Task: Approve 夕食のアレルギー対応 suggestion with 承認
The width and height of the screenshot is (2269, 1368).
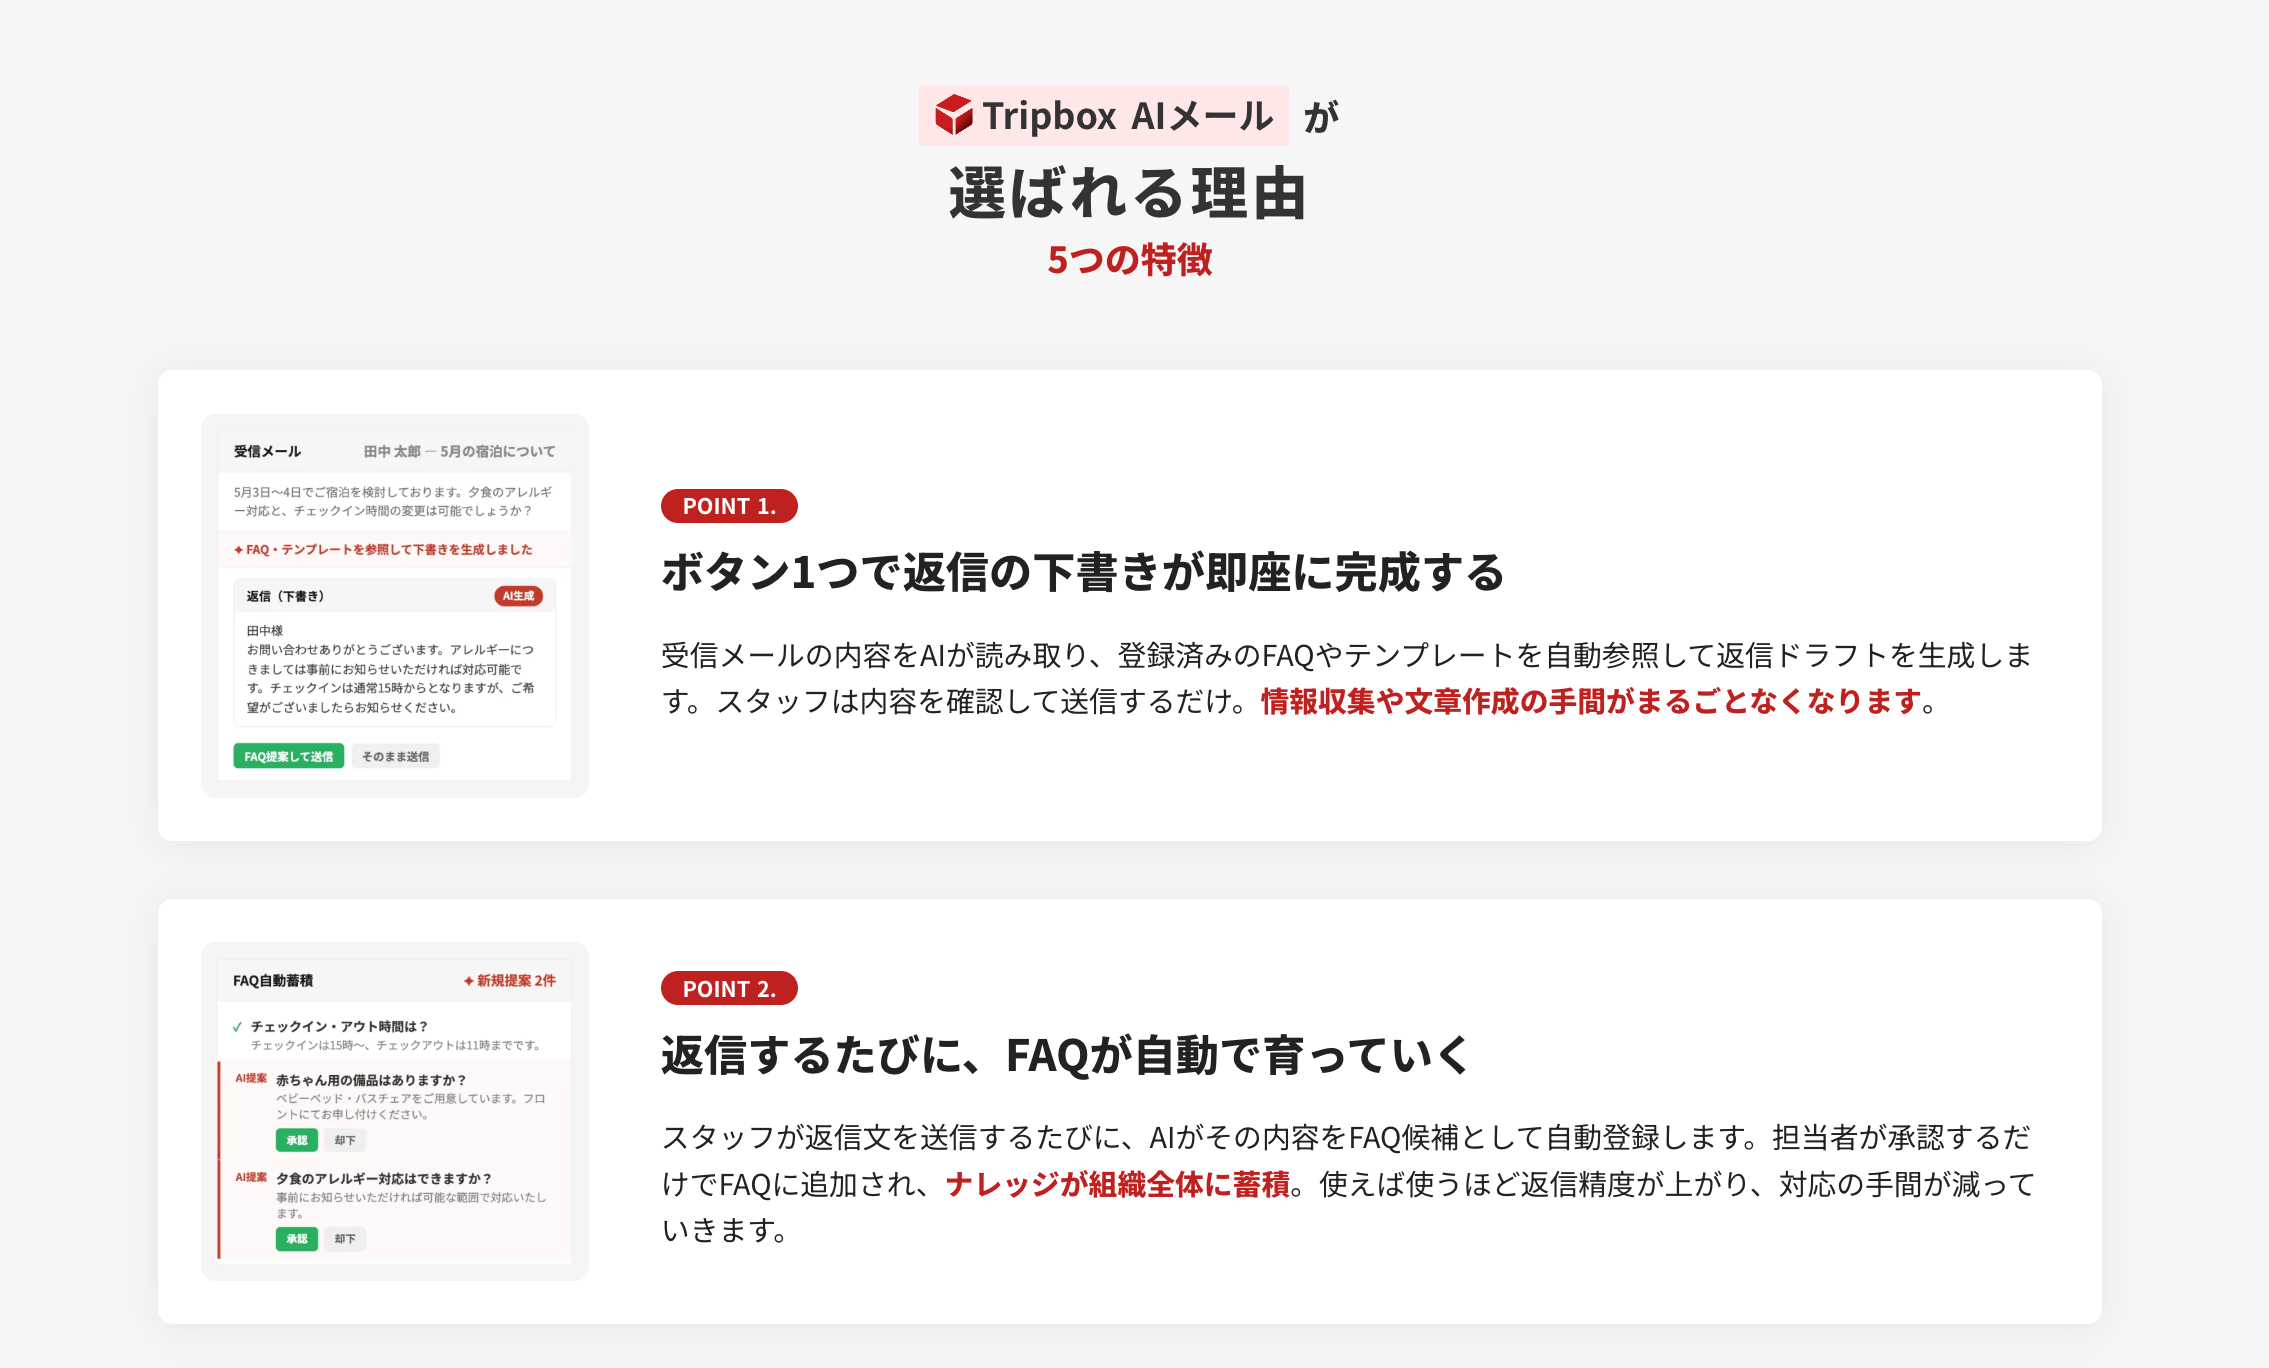Action: (x=297, y=1239)
